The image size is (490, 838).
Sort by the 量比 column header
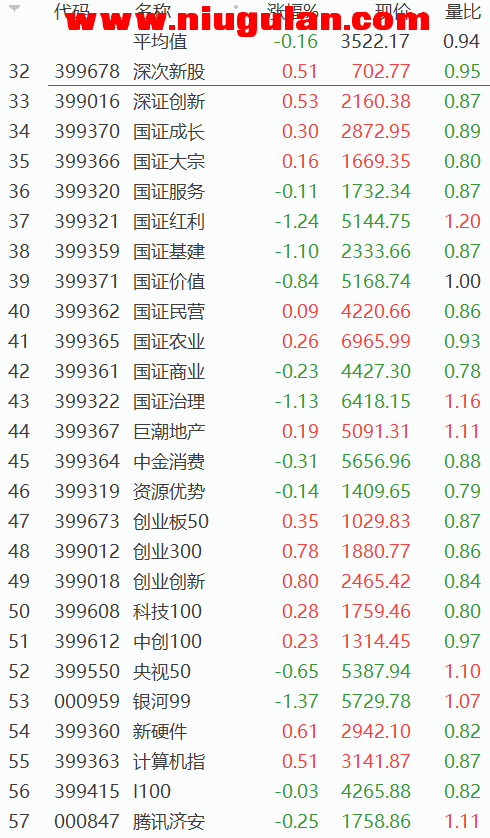462,11
